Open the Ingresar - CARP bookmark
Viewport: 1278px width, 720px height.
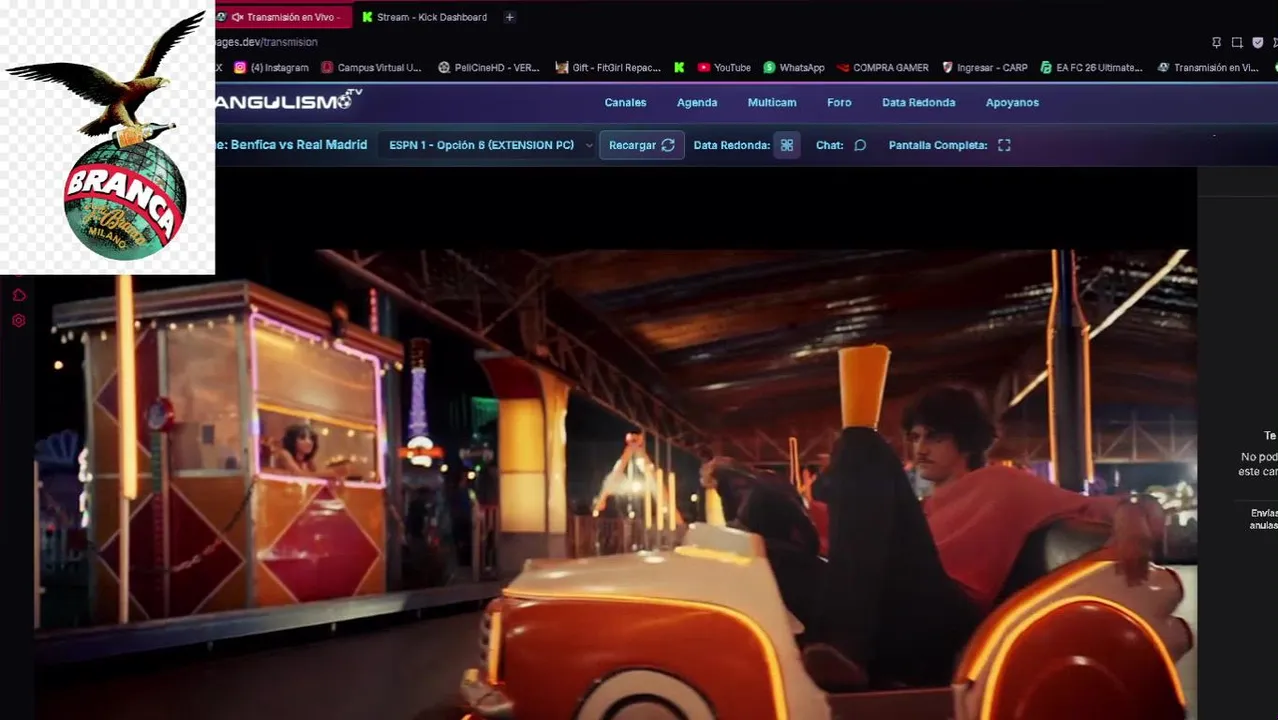pyautogui.click(x=985, y=68)
